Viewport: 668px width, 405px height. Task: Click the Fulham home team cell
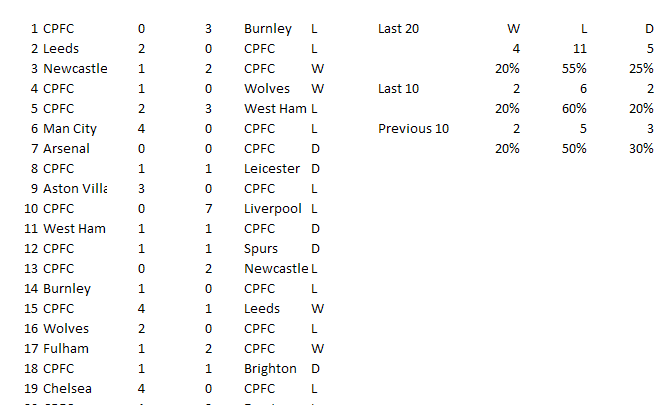click(66, 349)
